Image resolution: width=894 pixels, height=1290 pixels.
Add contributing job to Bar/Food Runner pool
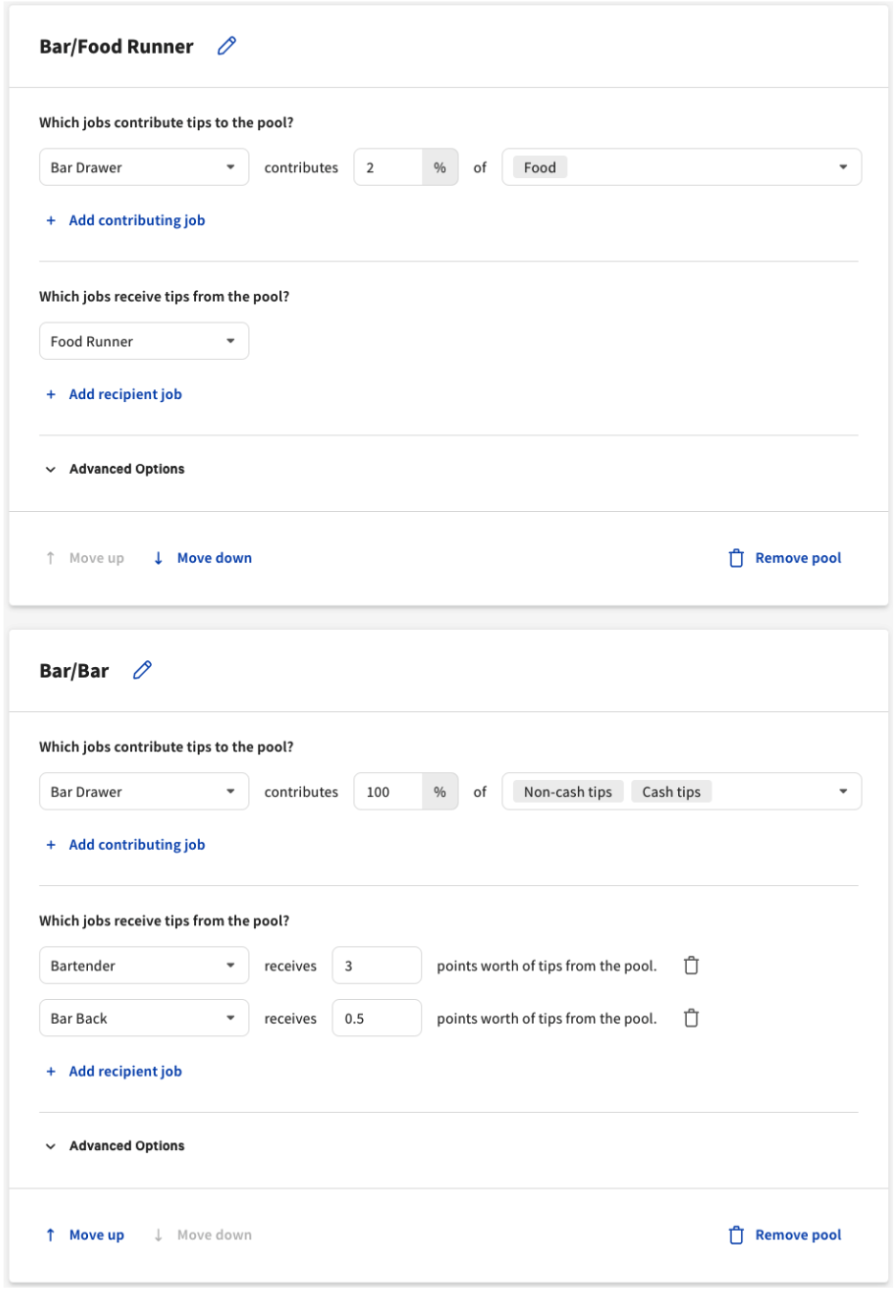pyautogui.click(x=126, y=220)
